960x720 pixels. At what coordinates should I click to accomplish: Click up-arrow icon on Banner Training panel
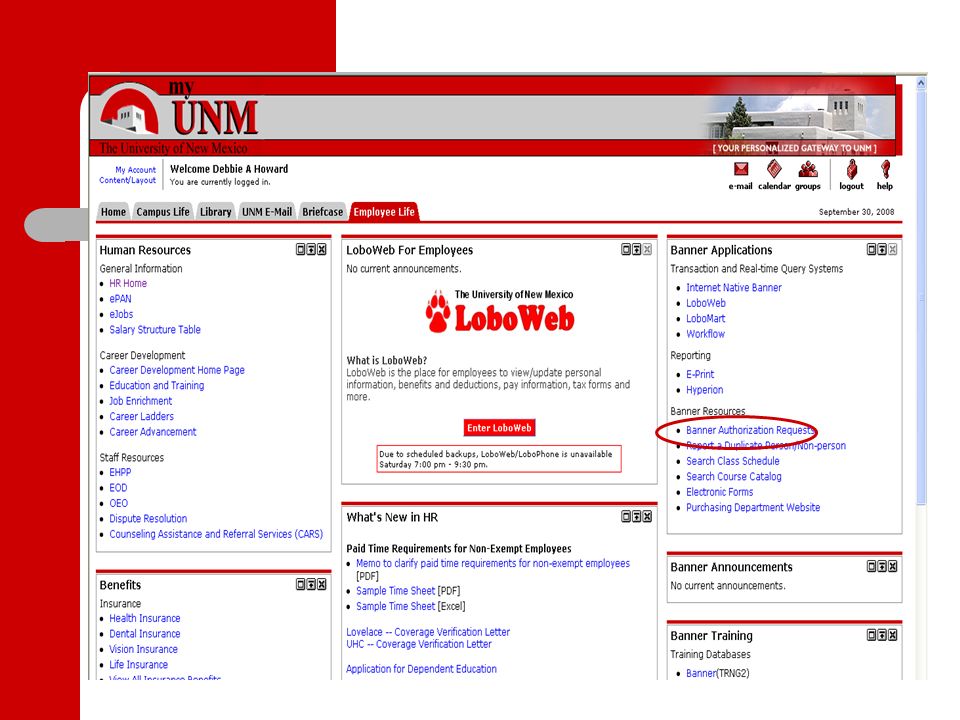click(x=882, y=635)
